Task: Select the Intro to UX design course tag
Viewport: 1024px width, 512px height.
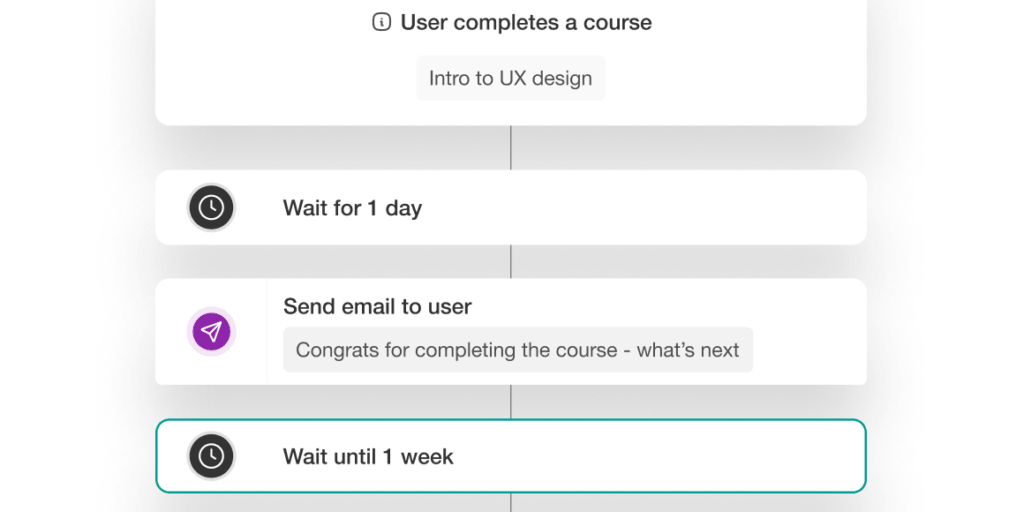Action: coord(510,78)
